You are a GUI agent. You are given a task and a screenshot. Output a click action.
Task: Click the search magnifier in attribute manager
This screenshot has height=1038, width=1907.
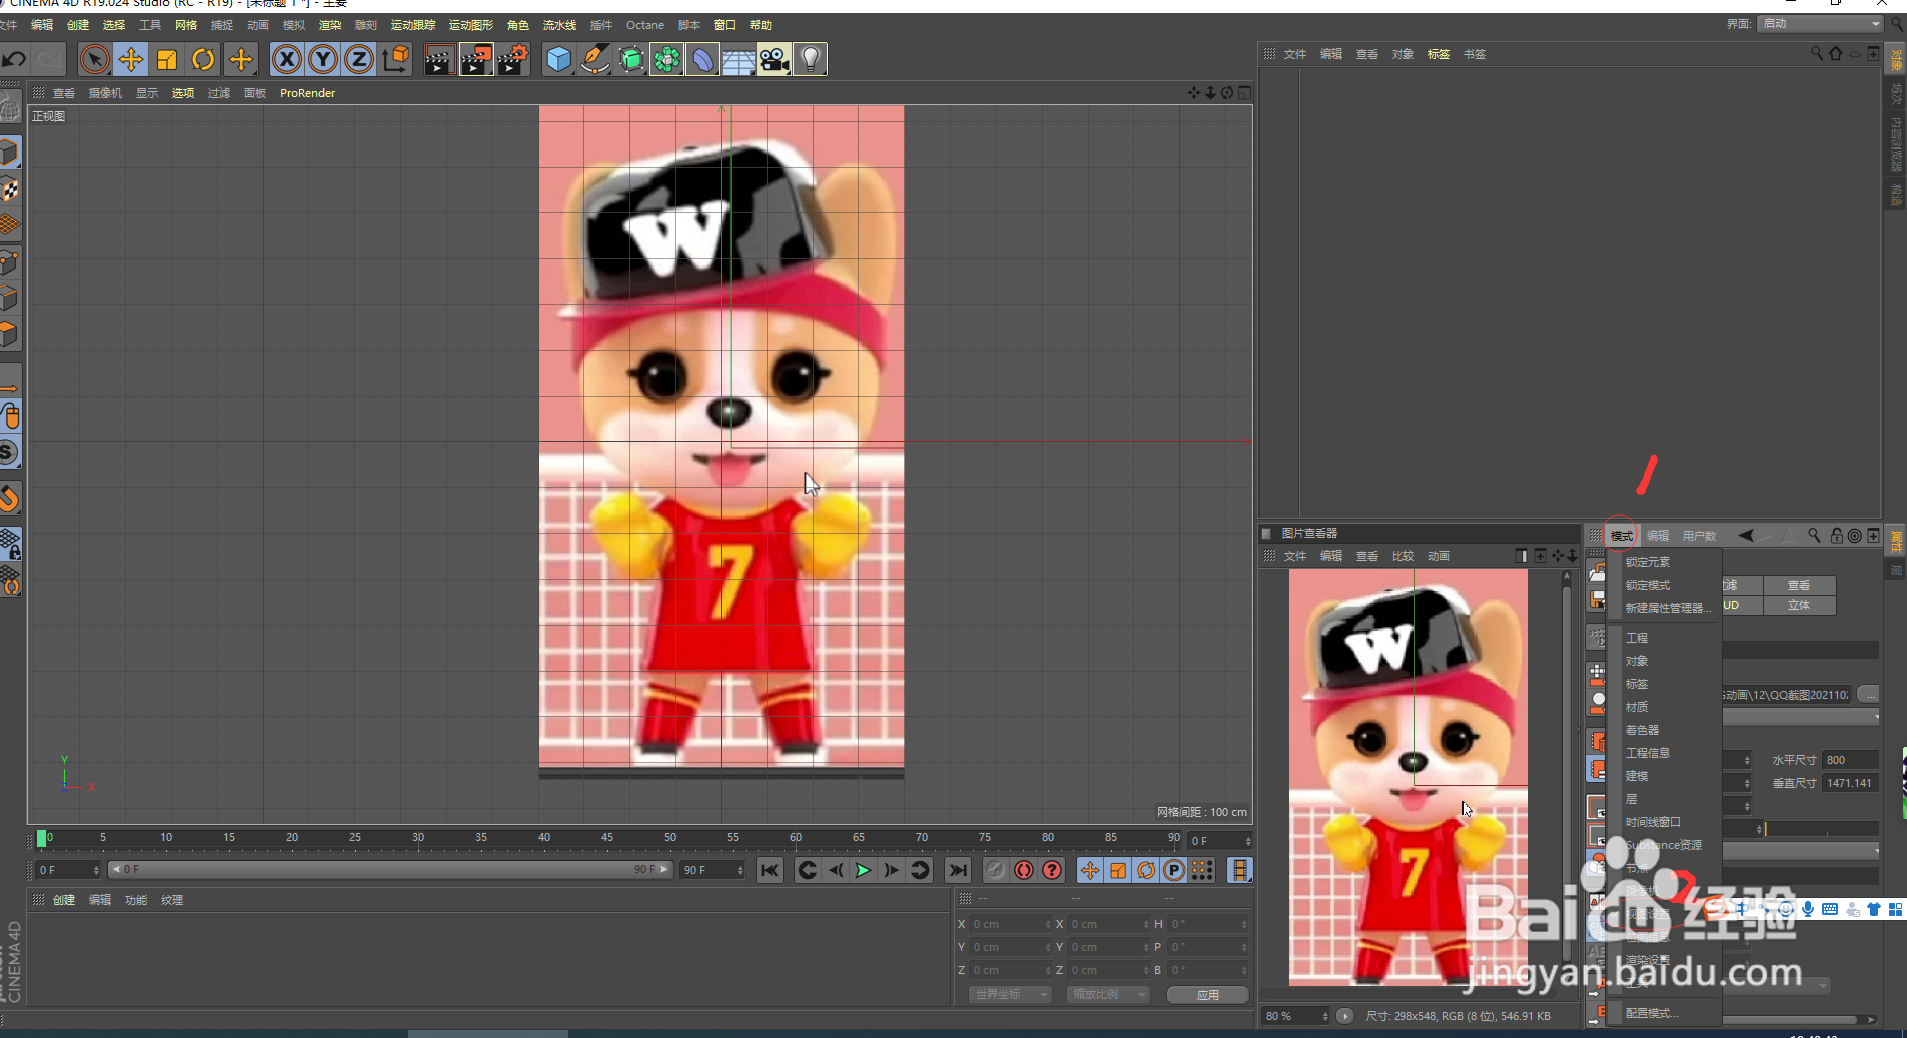[x=1814, y=536]
